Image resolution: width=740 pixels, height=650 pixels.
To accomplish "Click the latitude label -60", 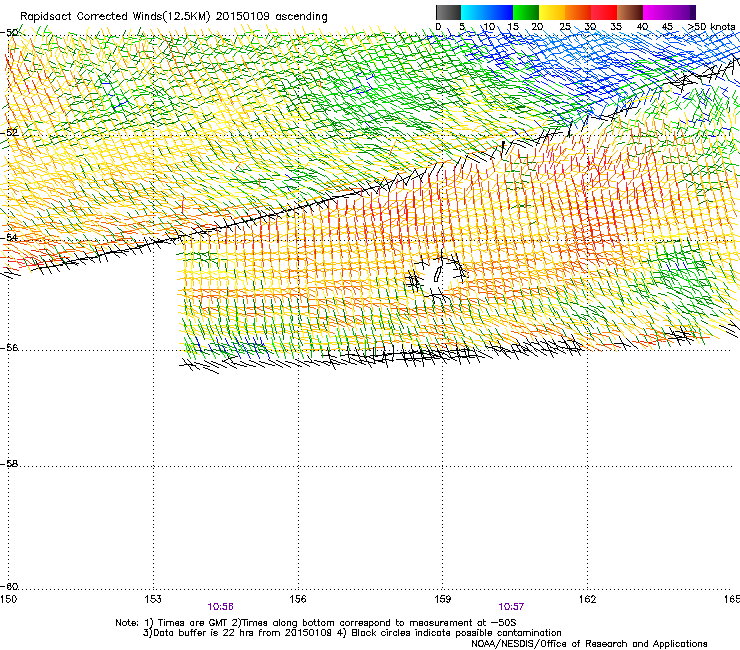I will tap(9, 586).
